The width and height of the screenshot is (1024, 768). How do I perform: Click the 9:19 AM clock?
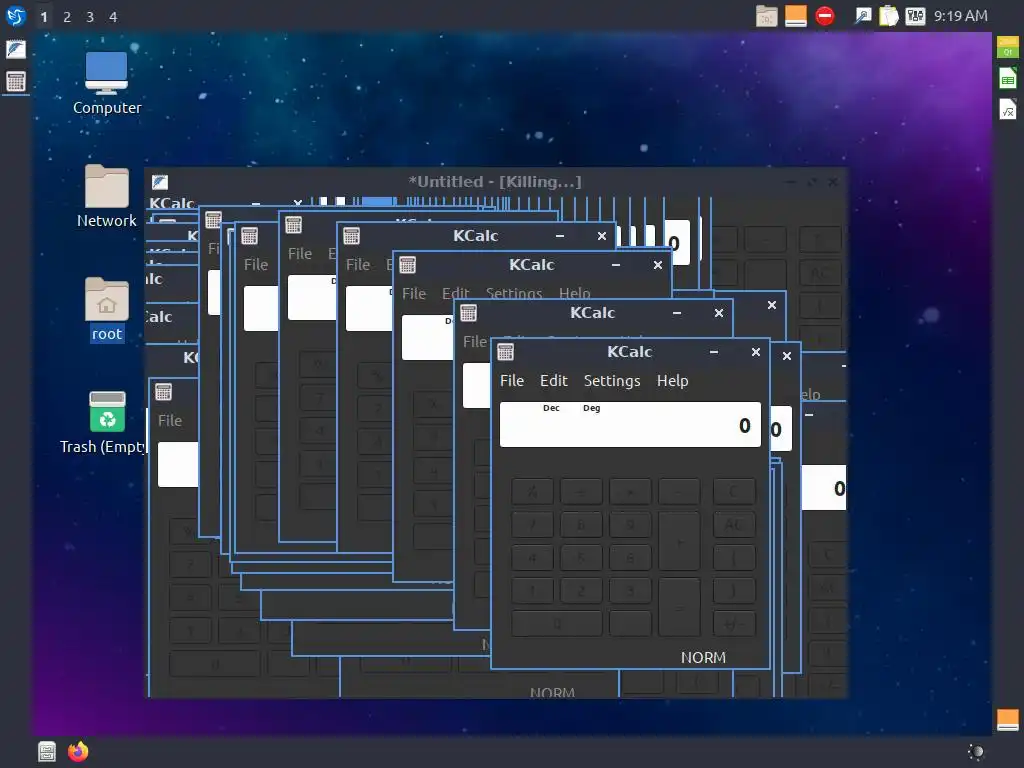(x=960, y=16)
